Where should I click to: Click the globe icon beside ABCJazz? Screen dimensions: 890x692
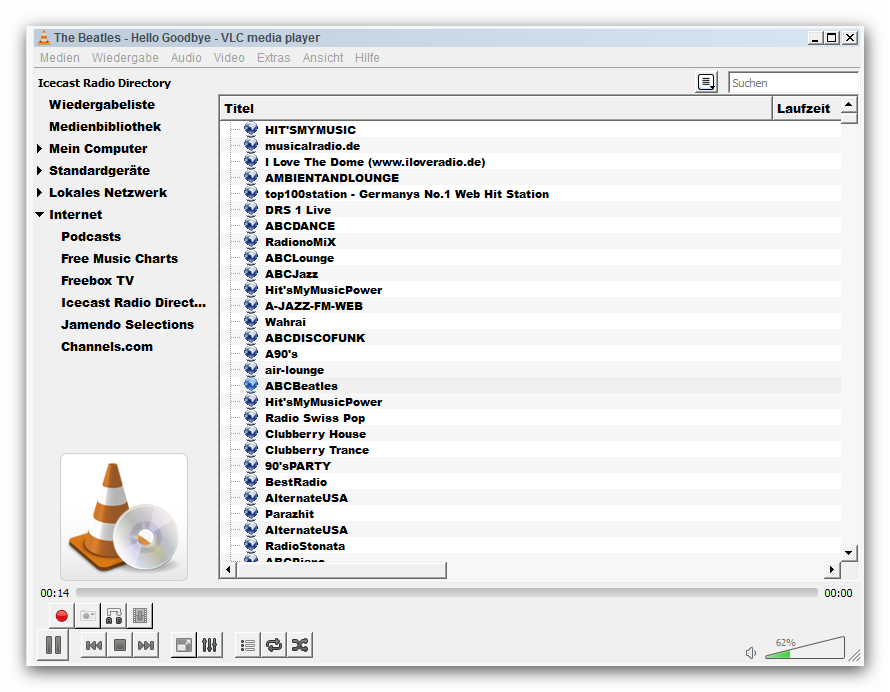point(251,273)
